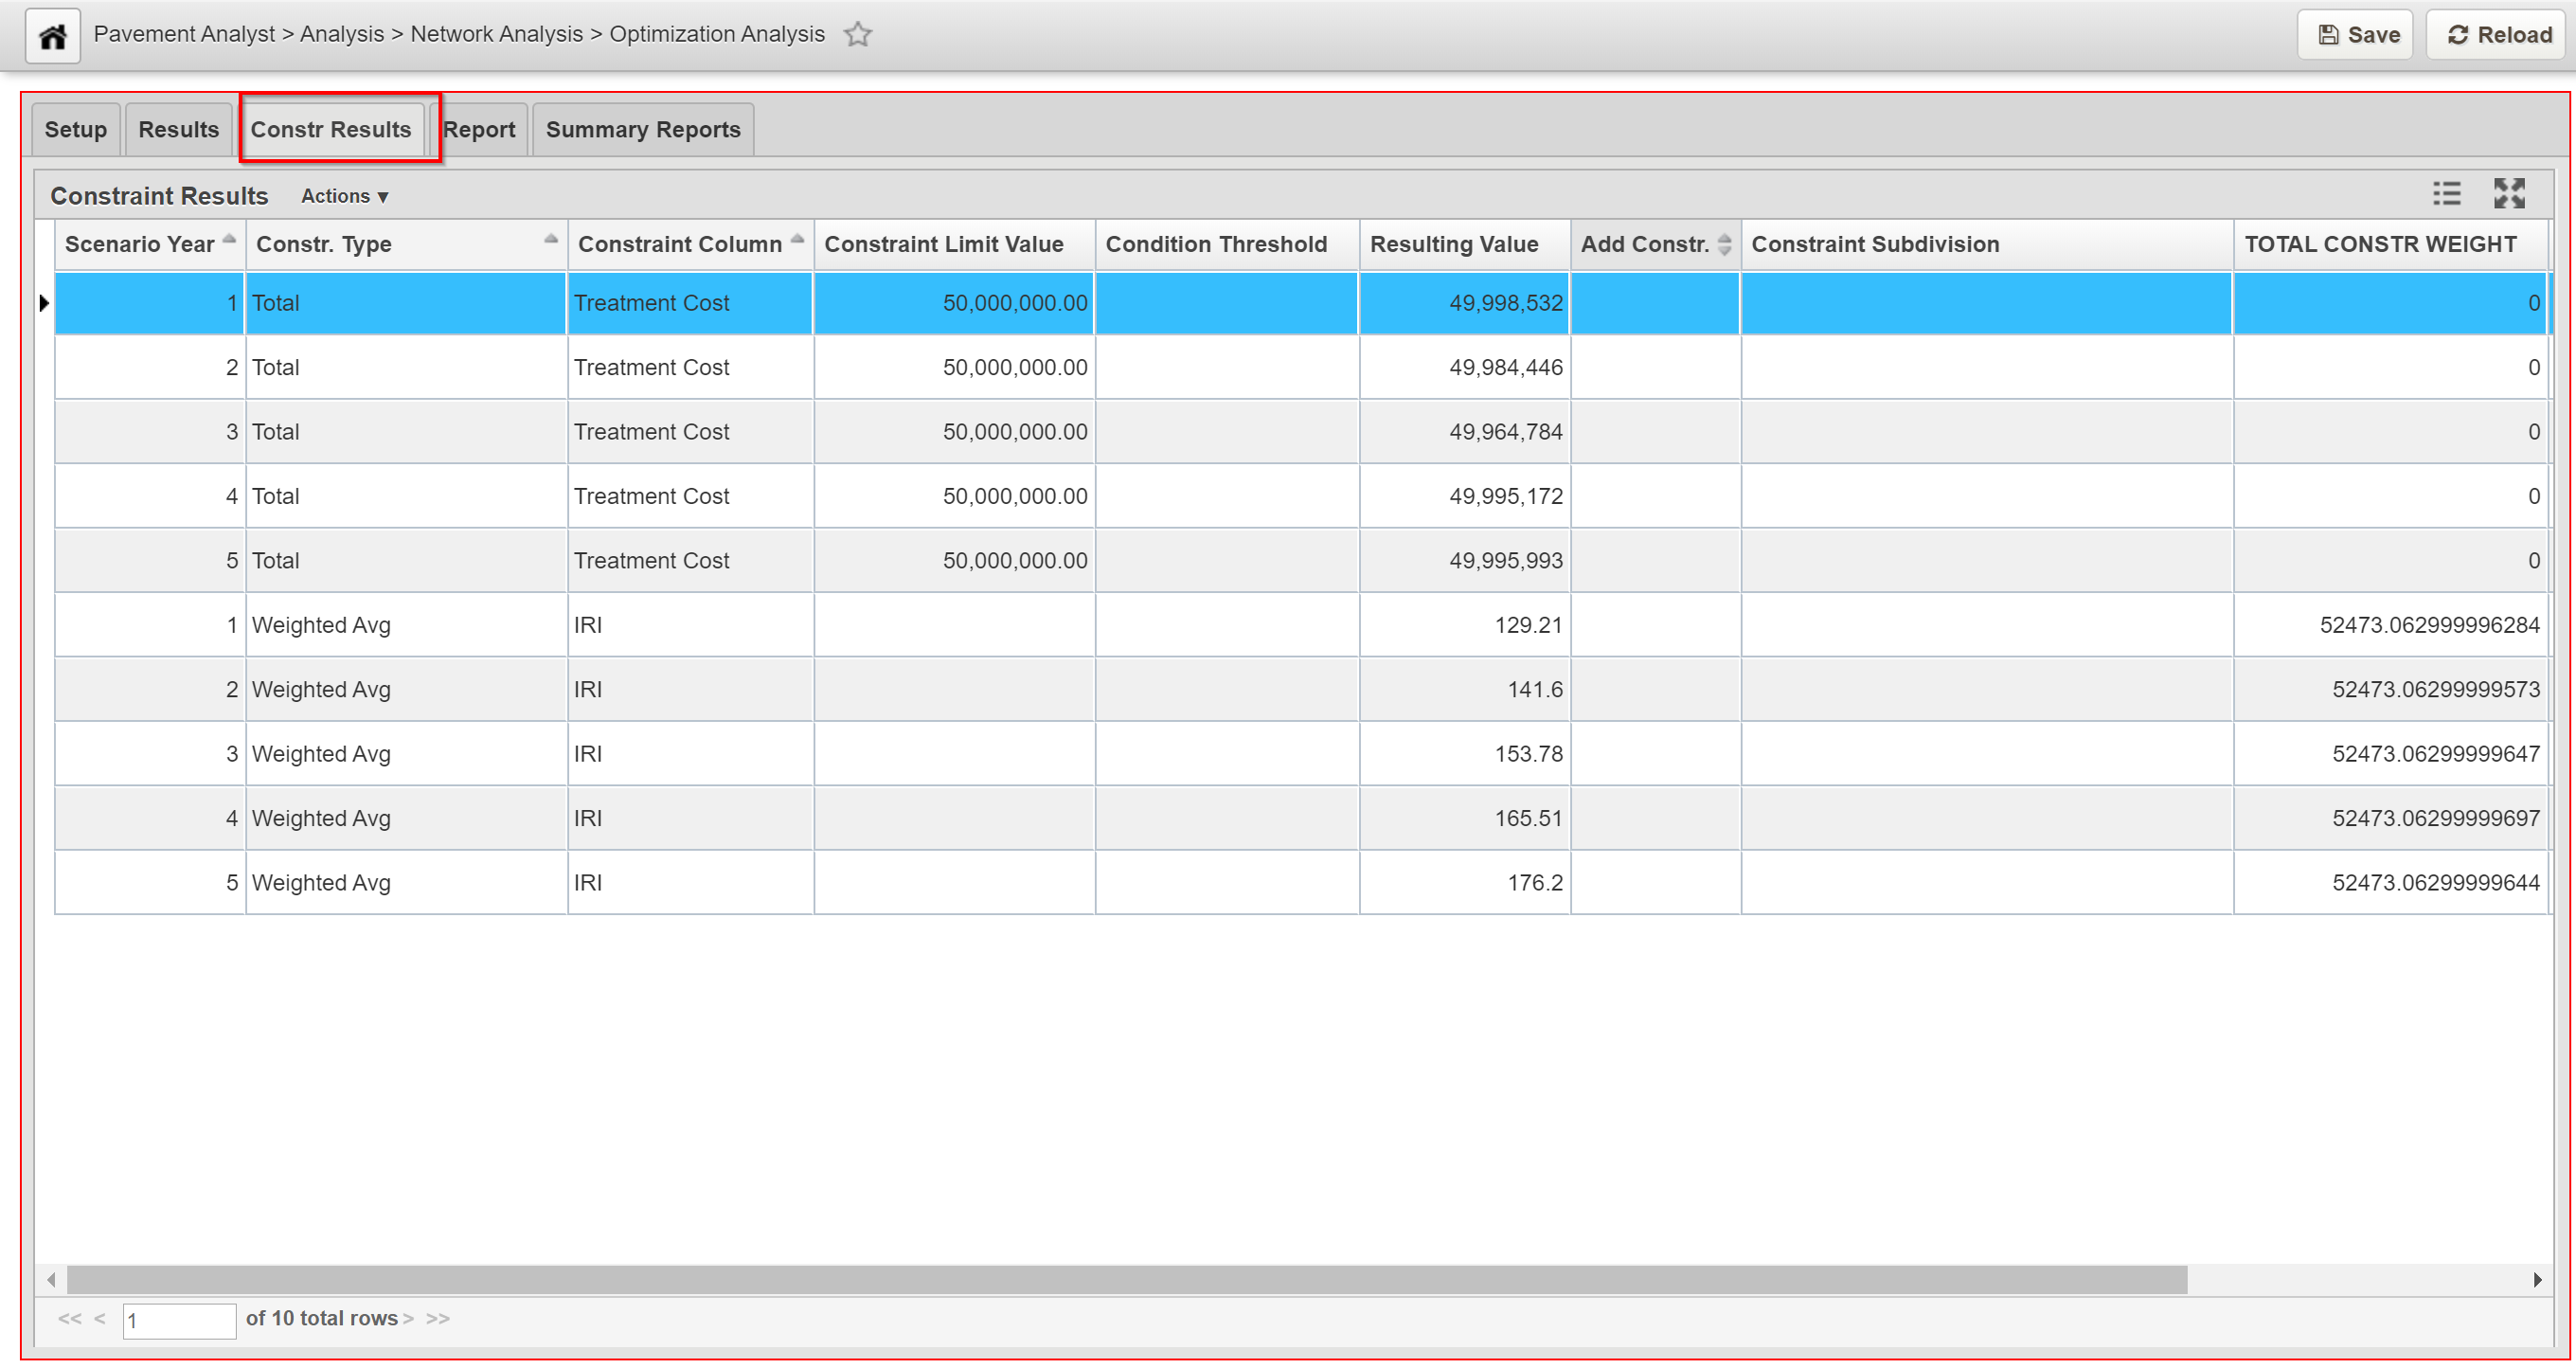Select the Report tab
The image size is (2576, 1368).
coord(480,130)
